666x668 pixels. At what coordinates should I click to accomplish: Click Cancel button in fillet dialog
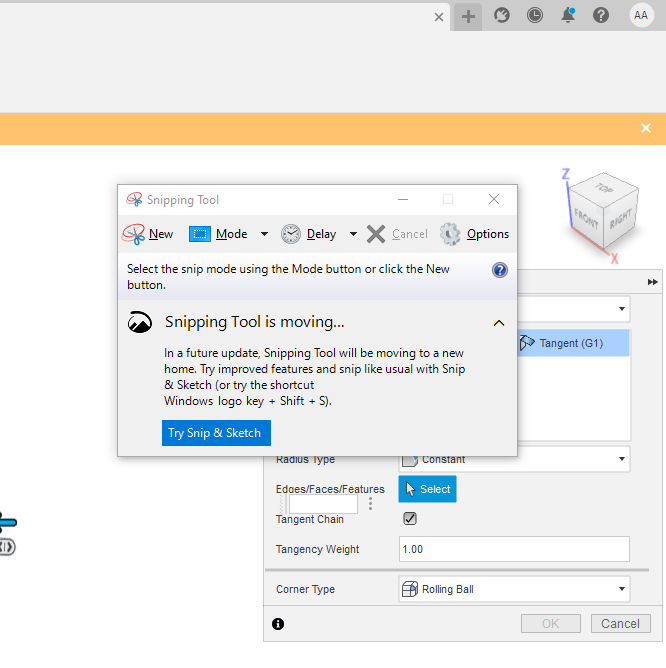pos(620,624)
